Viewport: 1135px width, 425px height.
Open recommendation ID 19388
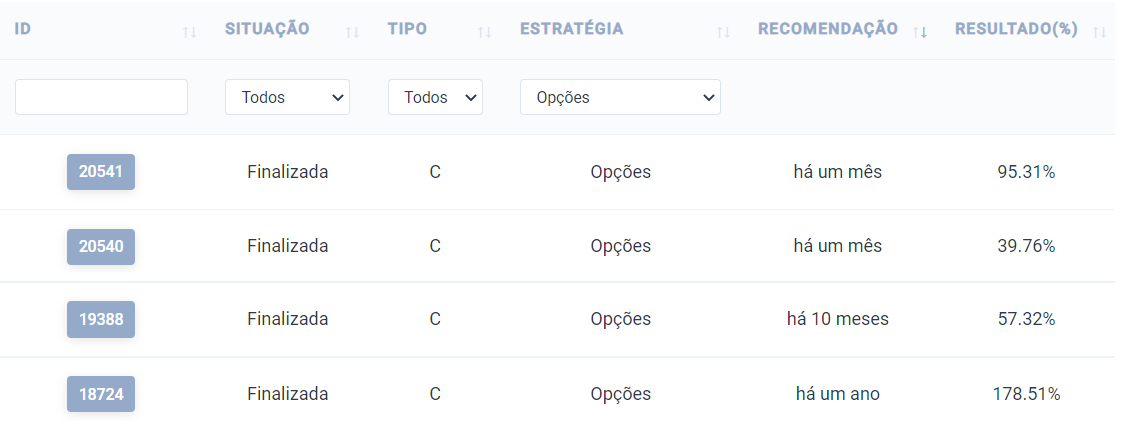pyautogui.click(x=101, y=319)
